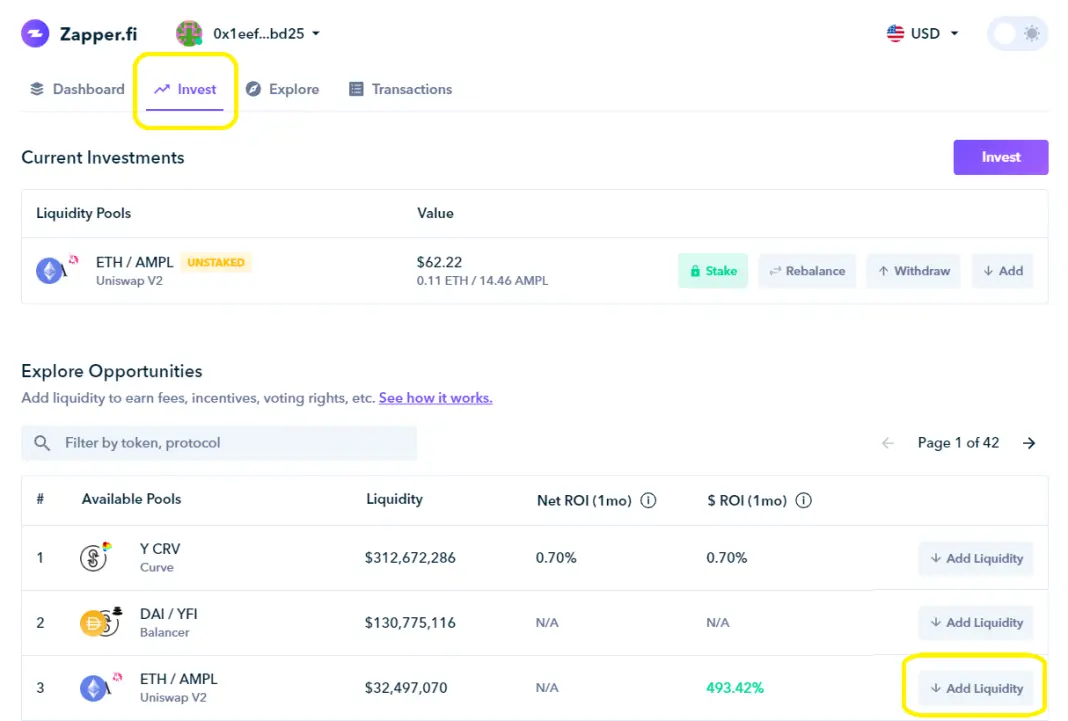Click the ETH / AMPL icon in Available Pools

101,687
